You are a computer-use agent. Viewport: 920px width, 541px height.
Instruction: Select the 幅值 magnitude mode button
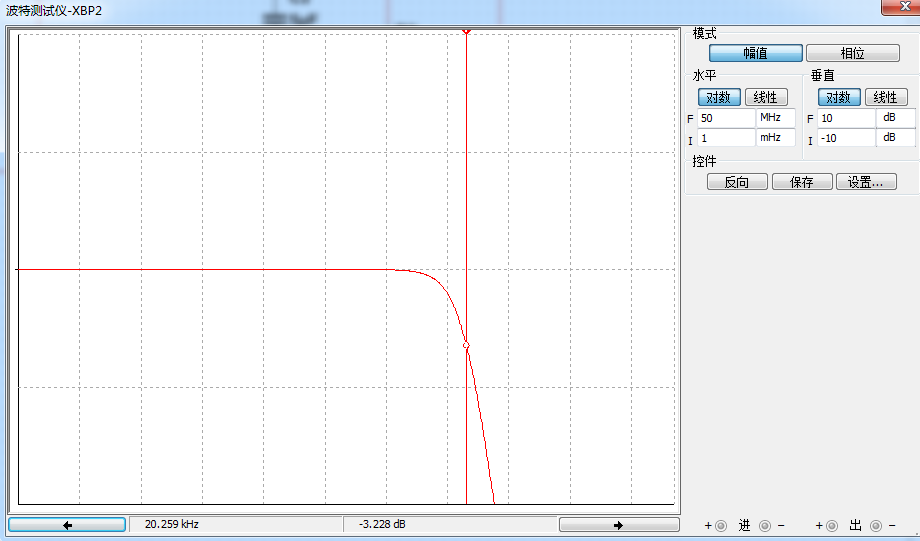[x=755, y=53]
